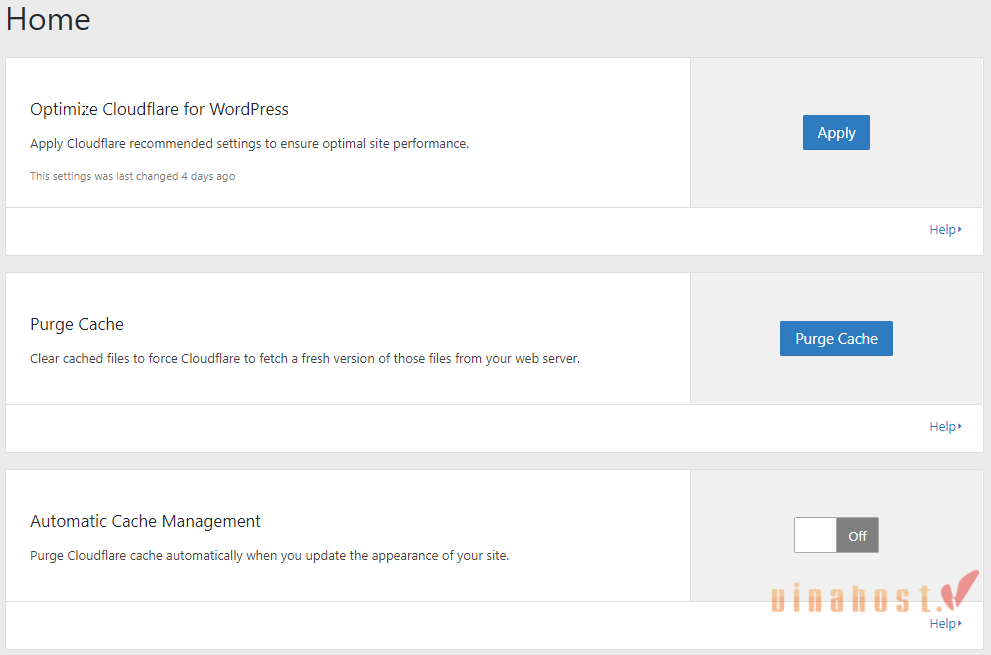Open Help link under the Purge Cache card

(x=942, y=427)
